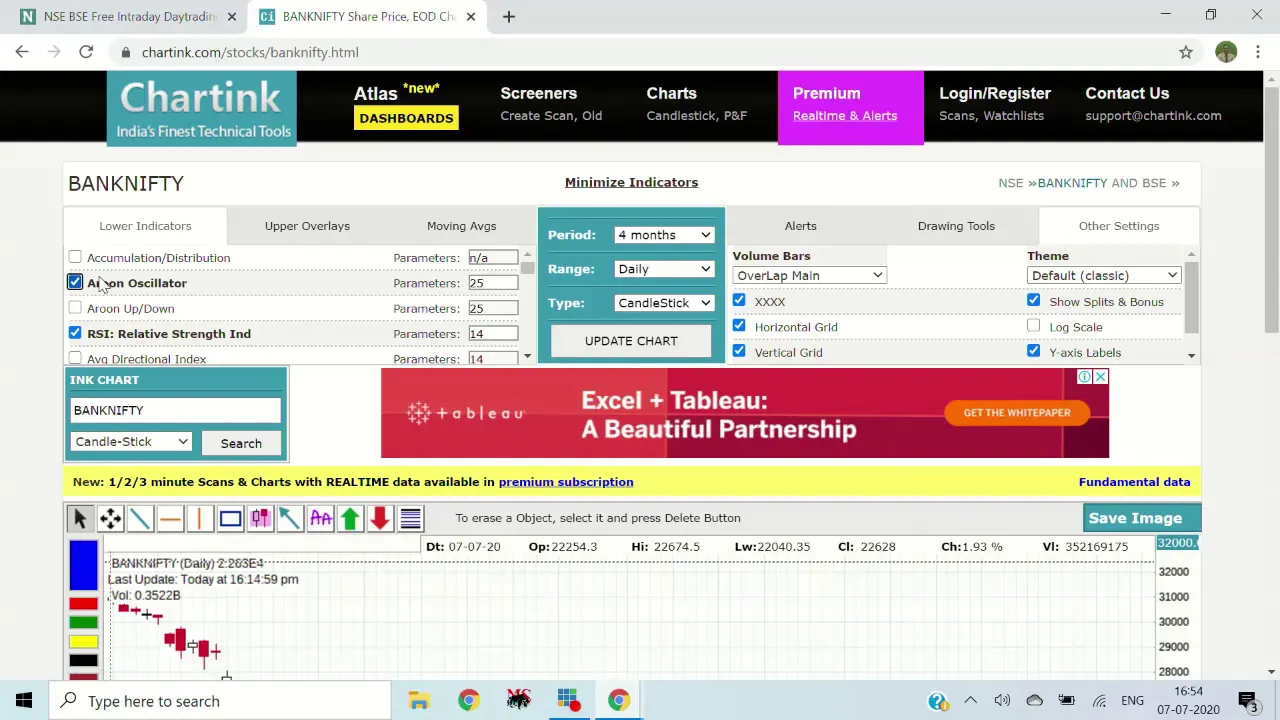Click the Minimize Indicators link
This screenshot has width=1280, height=720.
(x=631, y=182)
